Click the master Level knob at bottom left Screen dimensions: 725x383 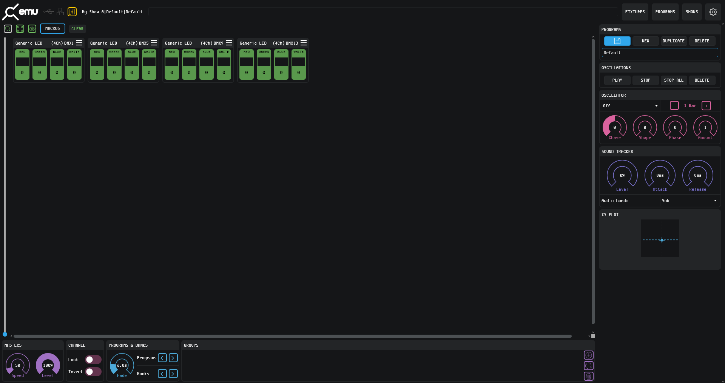[48, 365]
